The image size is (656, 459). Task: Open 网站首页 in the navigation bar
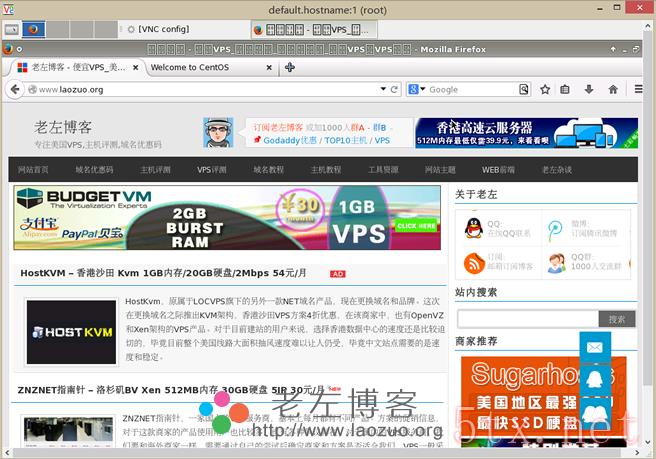[33, 169]
